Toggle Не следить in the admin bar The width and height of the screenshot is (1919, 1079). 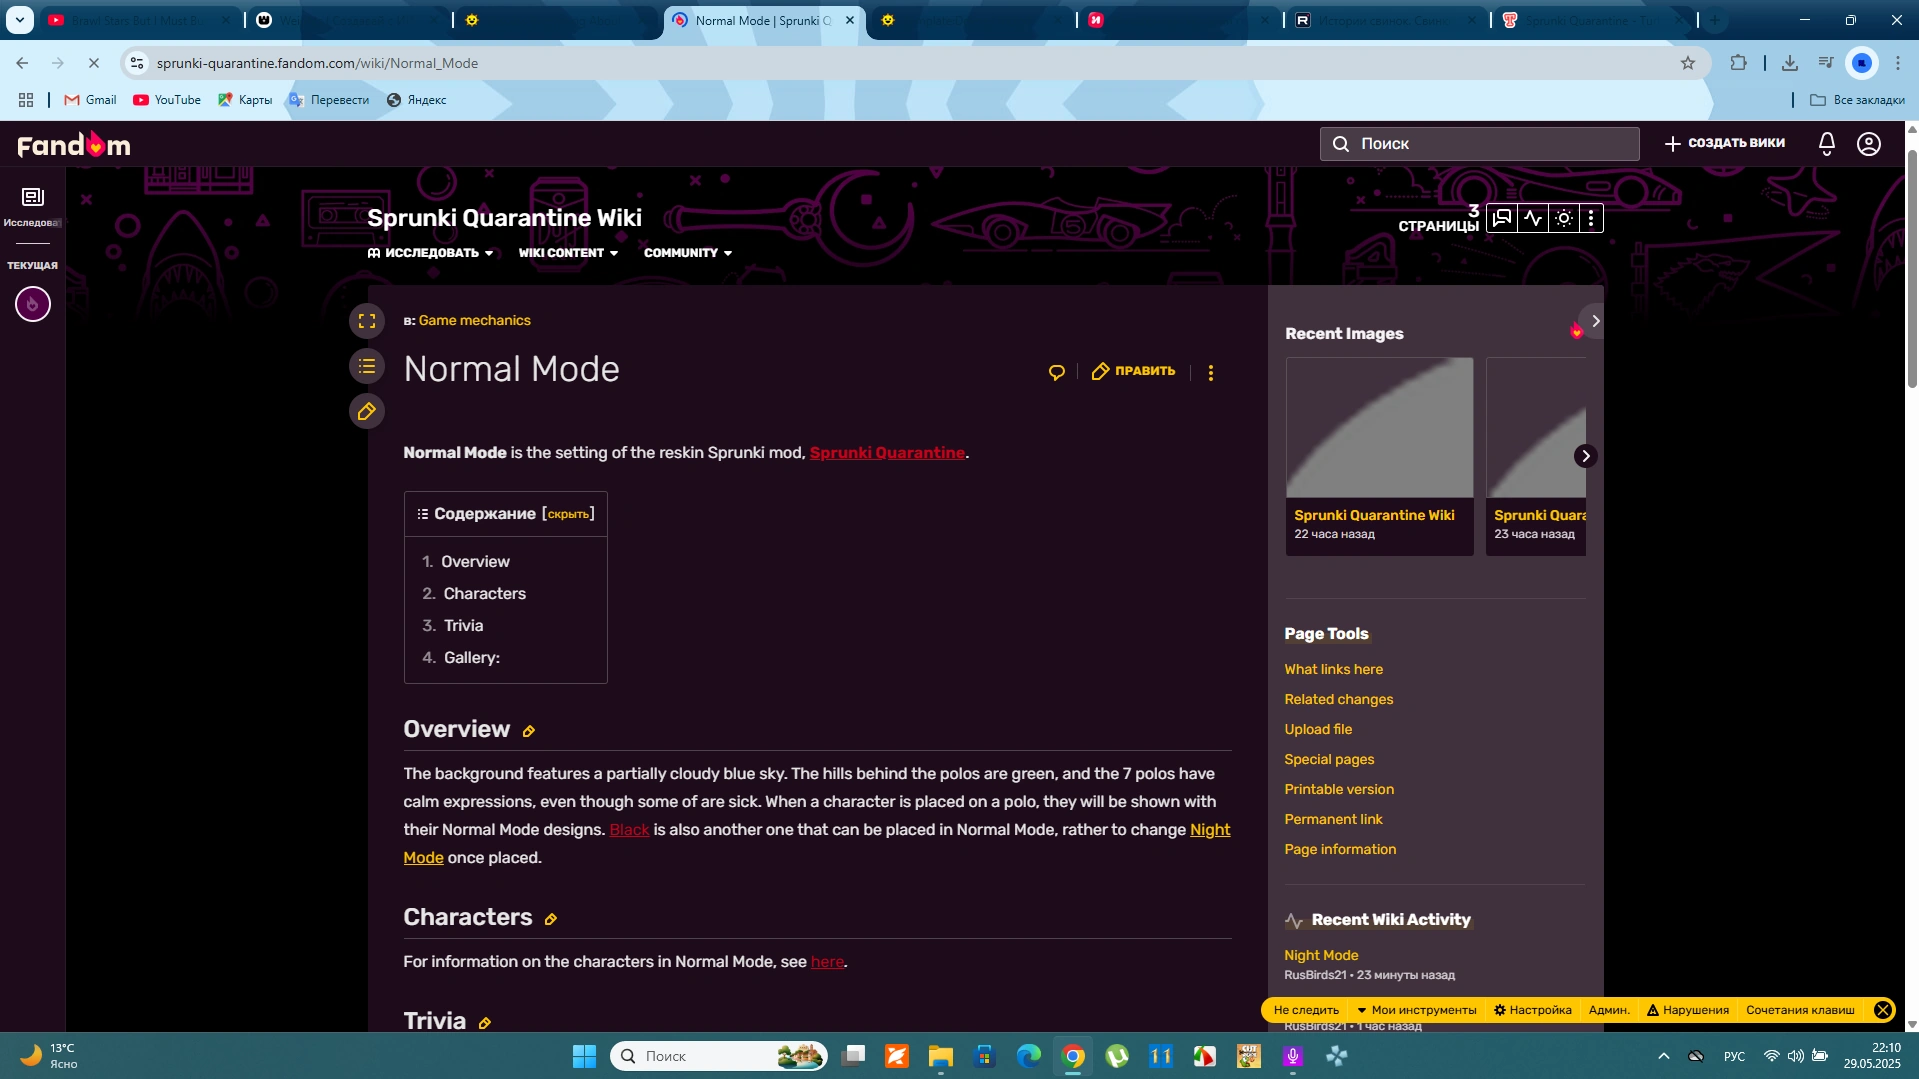[1305, 1010]
